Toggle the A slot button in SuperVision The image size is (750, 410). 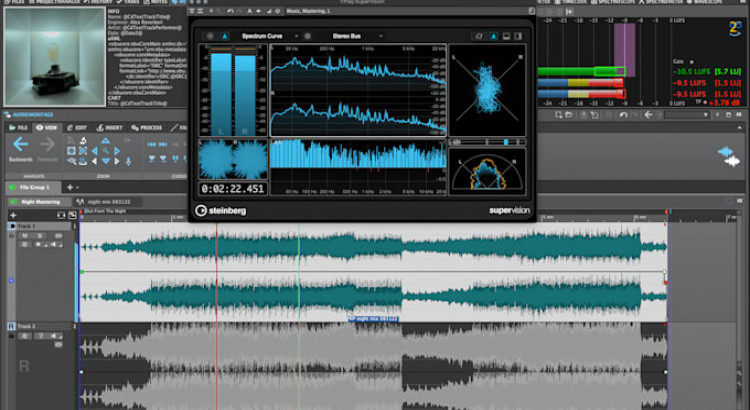(x=224, y=36)
